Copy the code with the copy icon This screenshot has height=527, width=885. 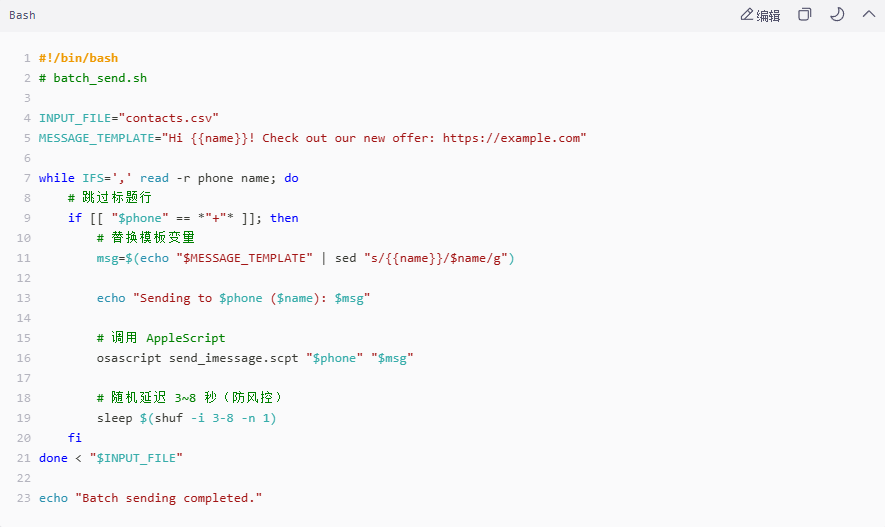pyautogui.click(x=804, y=15)
